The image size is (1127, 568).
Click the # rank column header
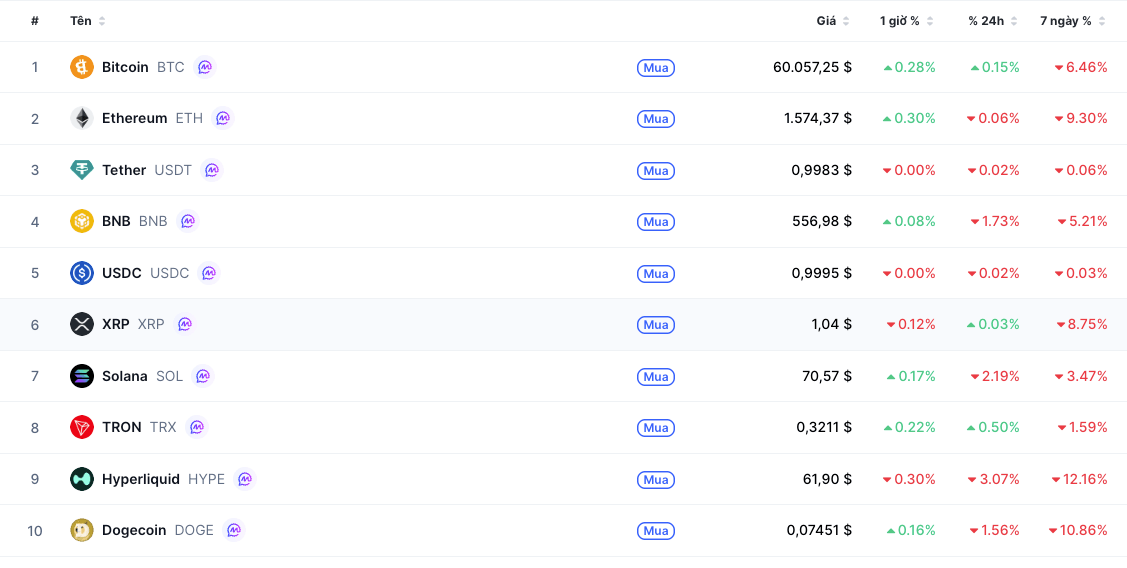coord(34,21)
